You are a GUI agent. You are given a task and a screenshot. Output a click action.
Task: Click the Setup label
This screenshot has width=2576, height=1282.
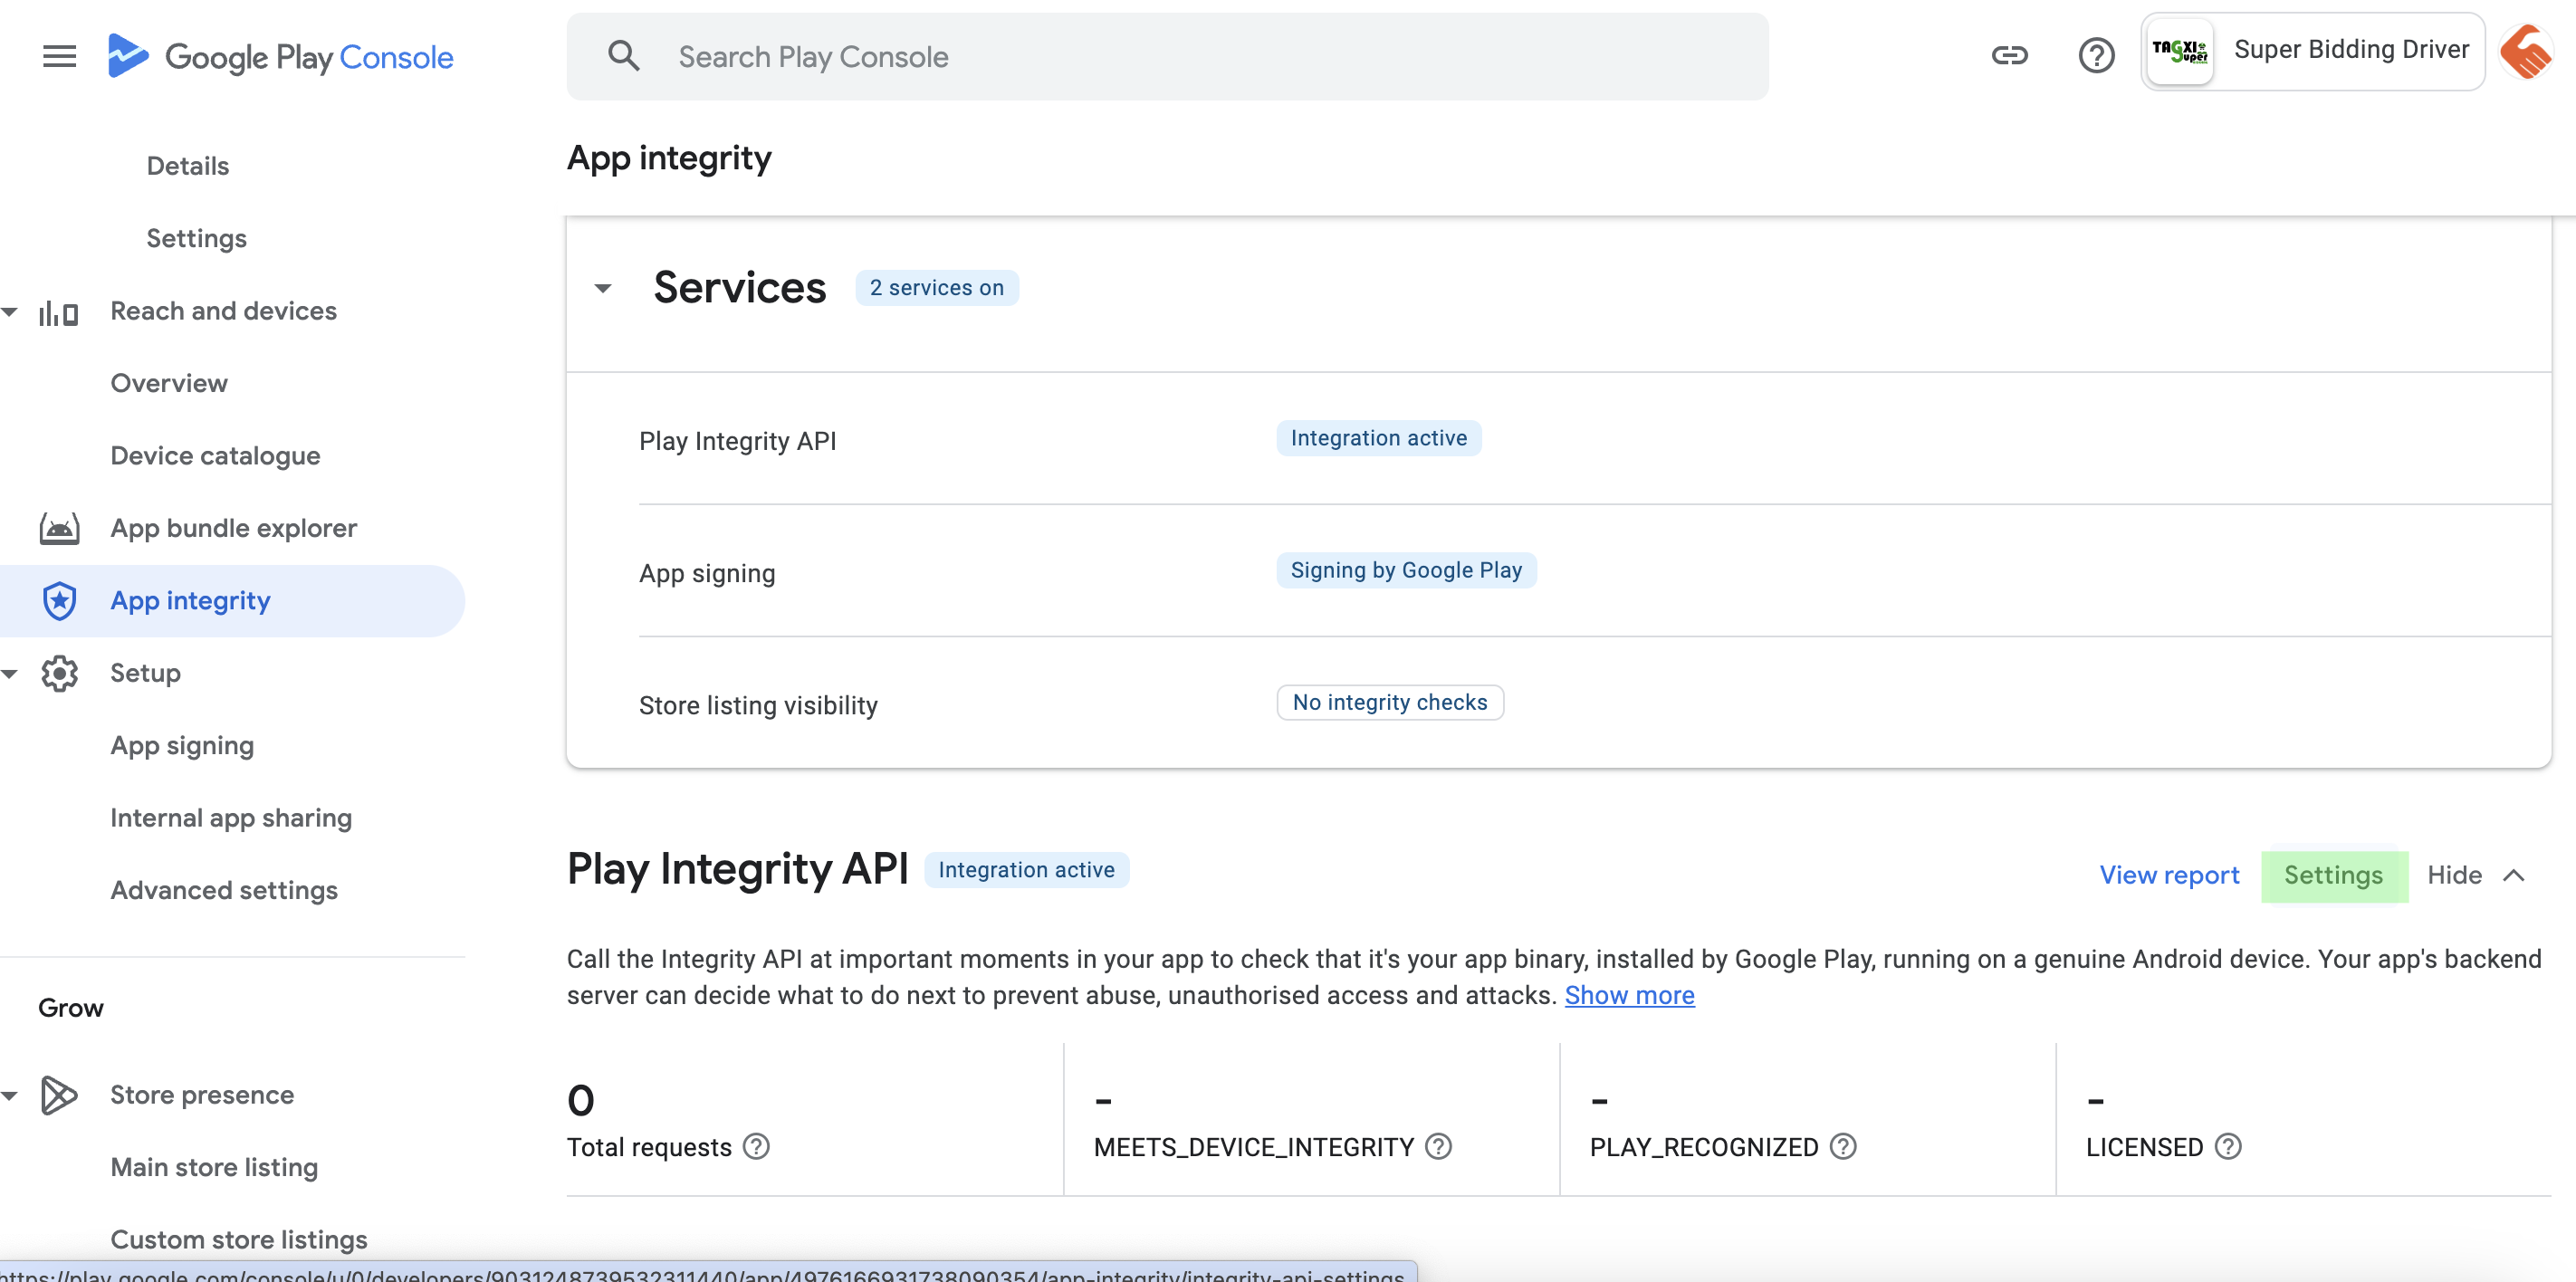tap(145, 673)
